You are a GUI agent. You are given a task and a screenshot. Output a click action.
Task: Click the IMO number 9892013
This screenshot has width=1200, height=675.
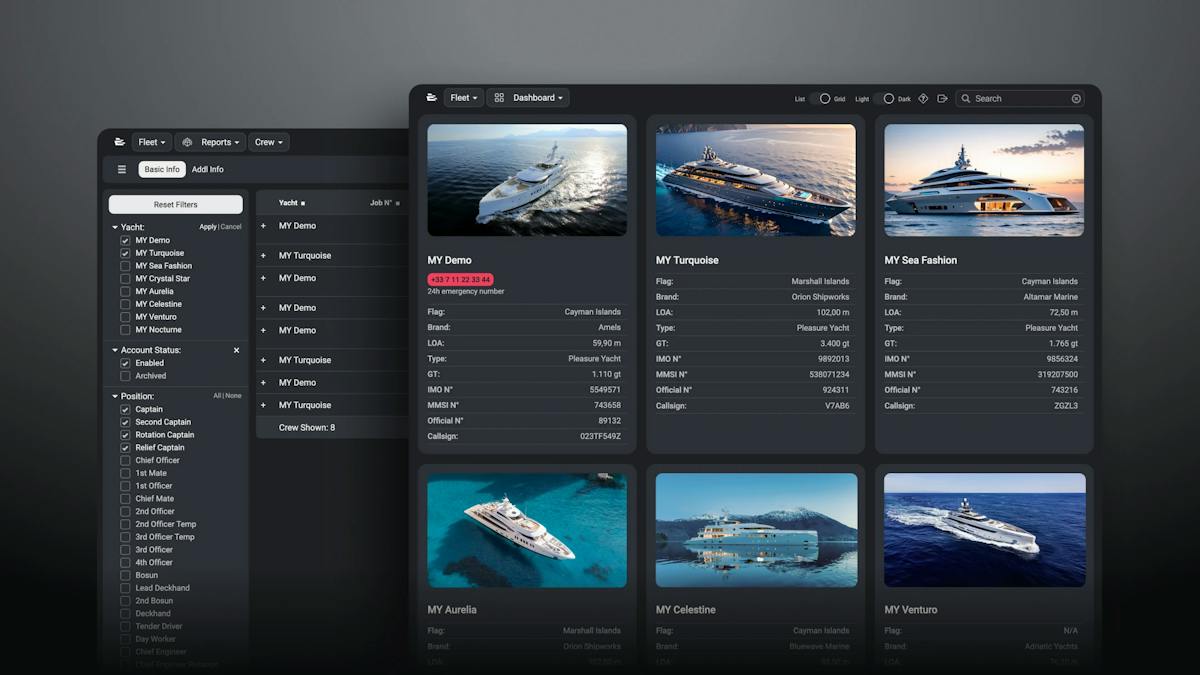pyautogui.click(x=833, y=359)
